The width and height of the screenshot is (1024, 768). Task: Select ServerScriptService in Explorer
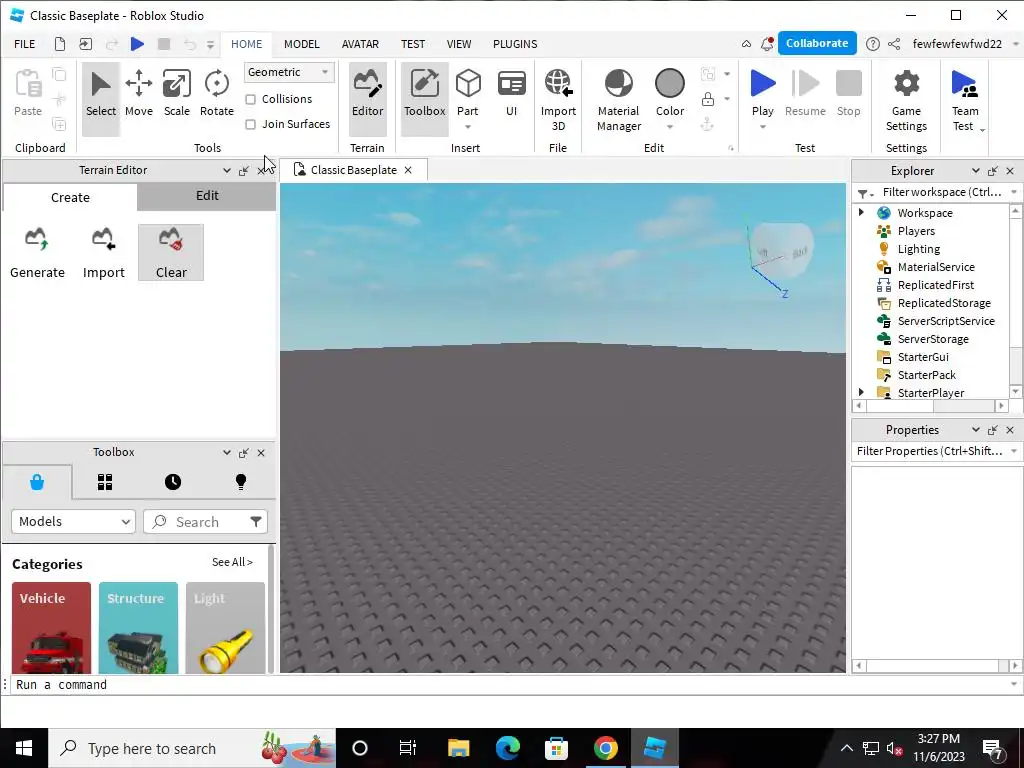(x=946, y=321)
